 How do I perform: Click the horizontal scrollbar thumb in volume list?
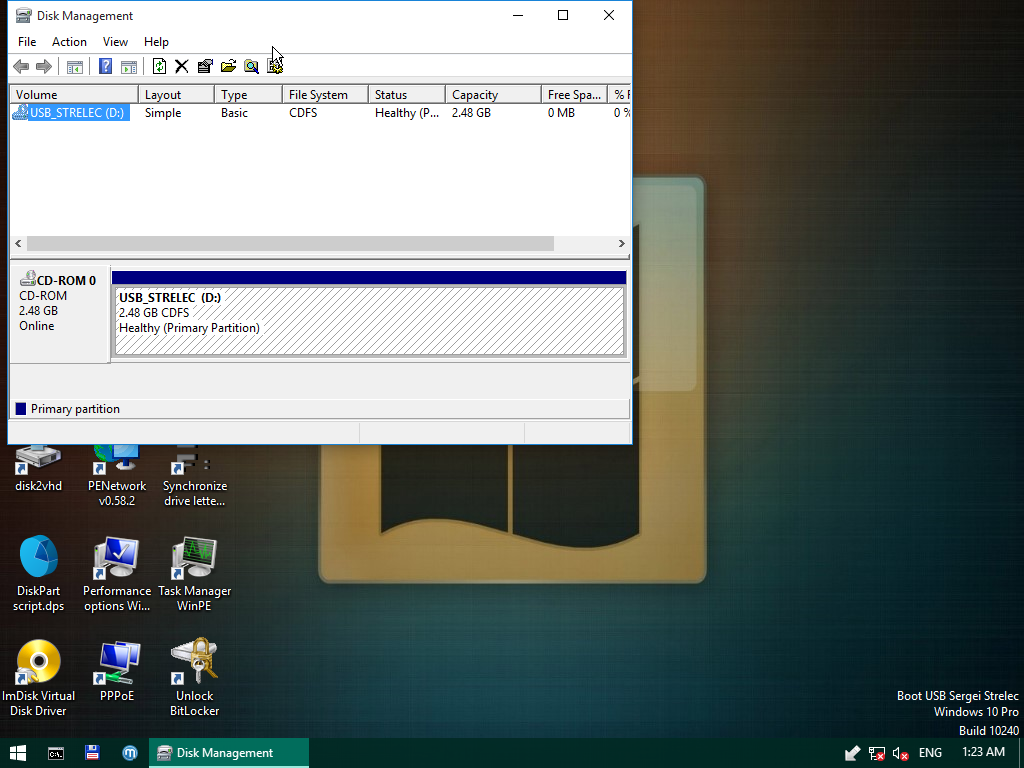tap(290, 244)
